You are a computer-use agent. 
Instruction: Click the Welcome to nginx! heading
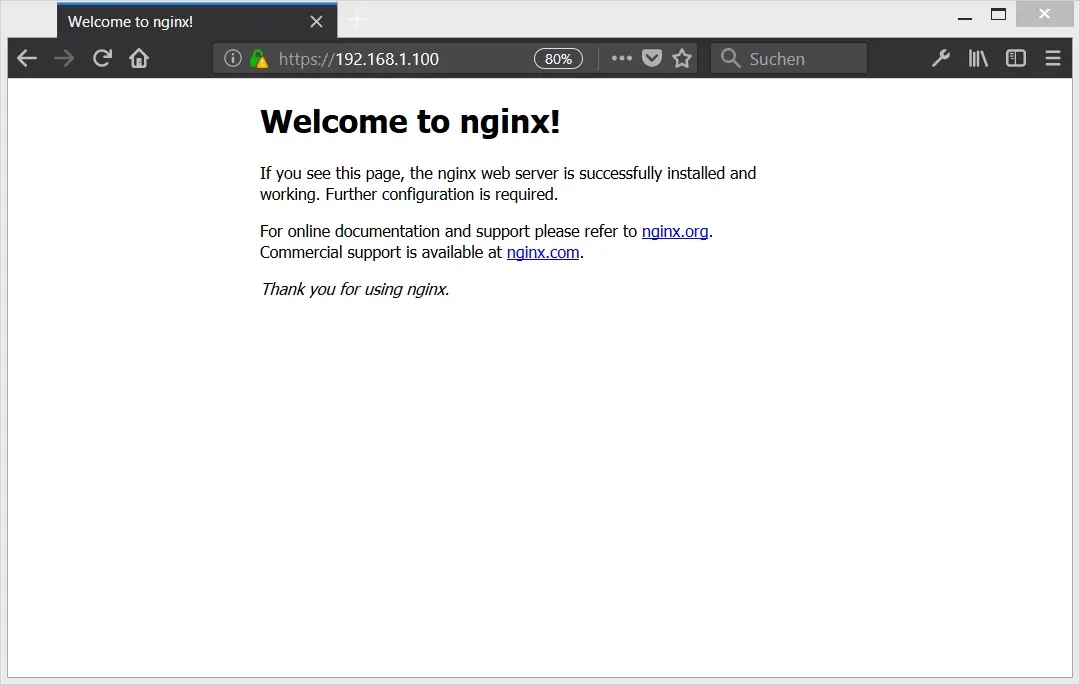(410, 122)
